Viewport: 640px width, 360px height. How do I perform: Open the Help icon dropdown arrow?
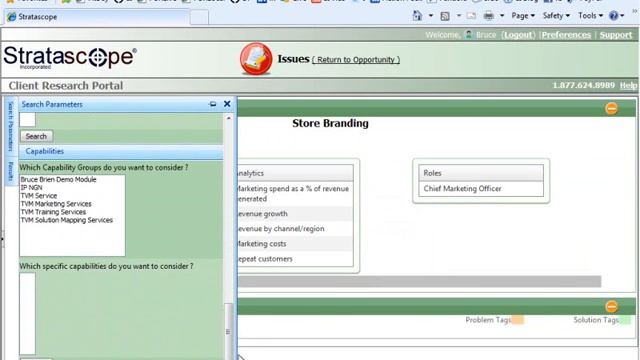622,16
